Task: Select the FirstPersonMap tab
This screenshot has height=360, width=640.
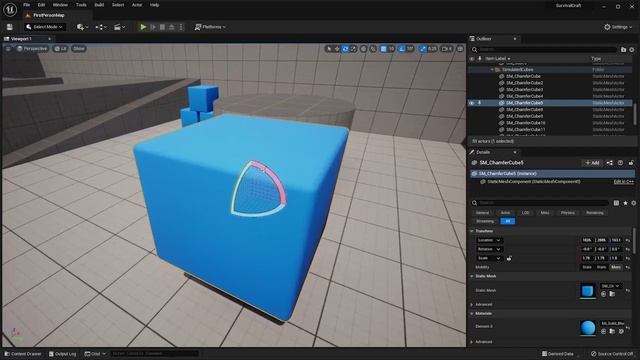Action: pos(49,15)
